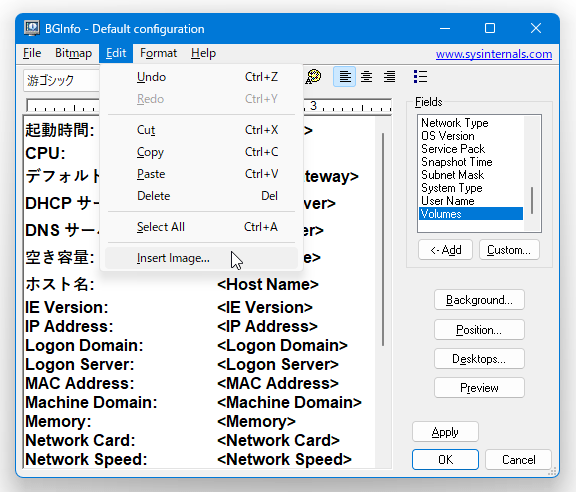This screenshot has width=576, height=492.
Task: Align text right in the toolbar
Action: [x=389, y=76]
